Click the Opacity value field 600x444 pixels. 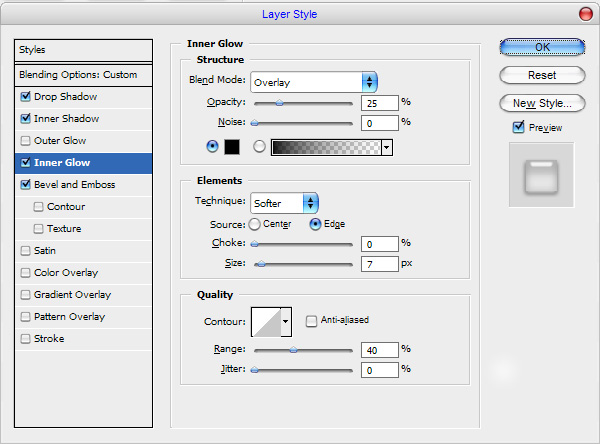[x=380, y=103]
